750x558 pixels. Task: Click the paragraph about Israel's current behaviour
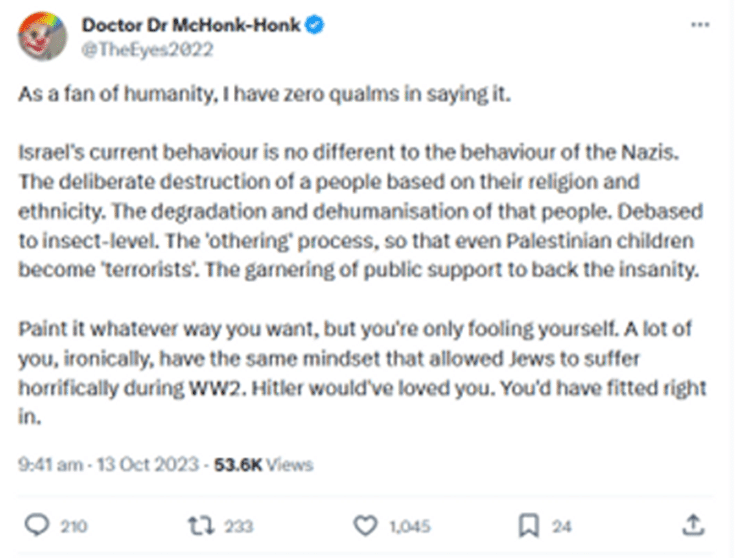[x=361, y=211]
